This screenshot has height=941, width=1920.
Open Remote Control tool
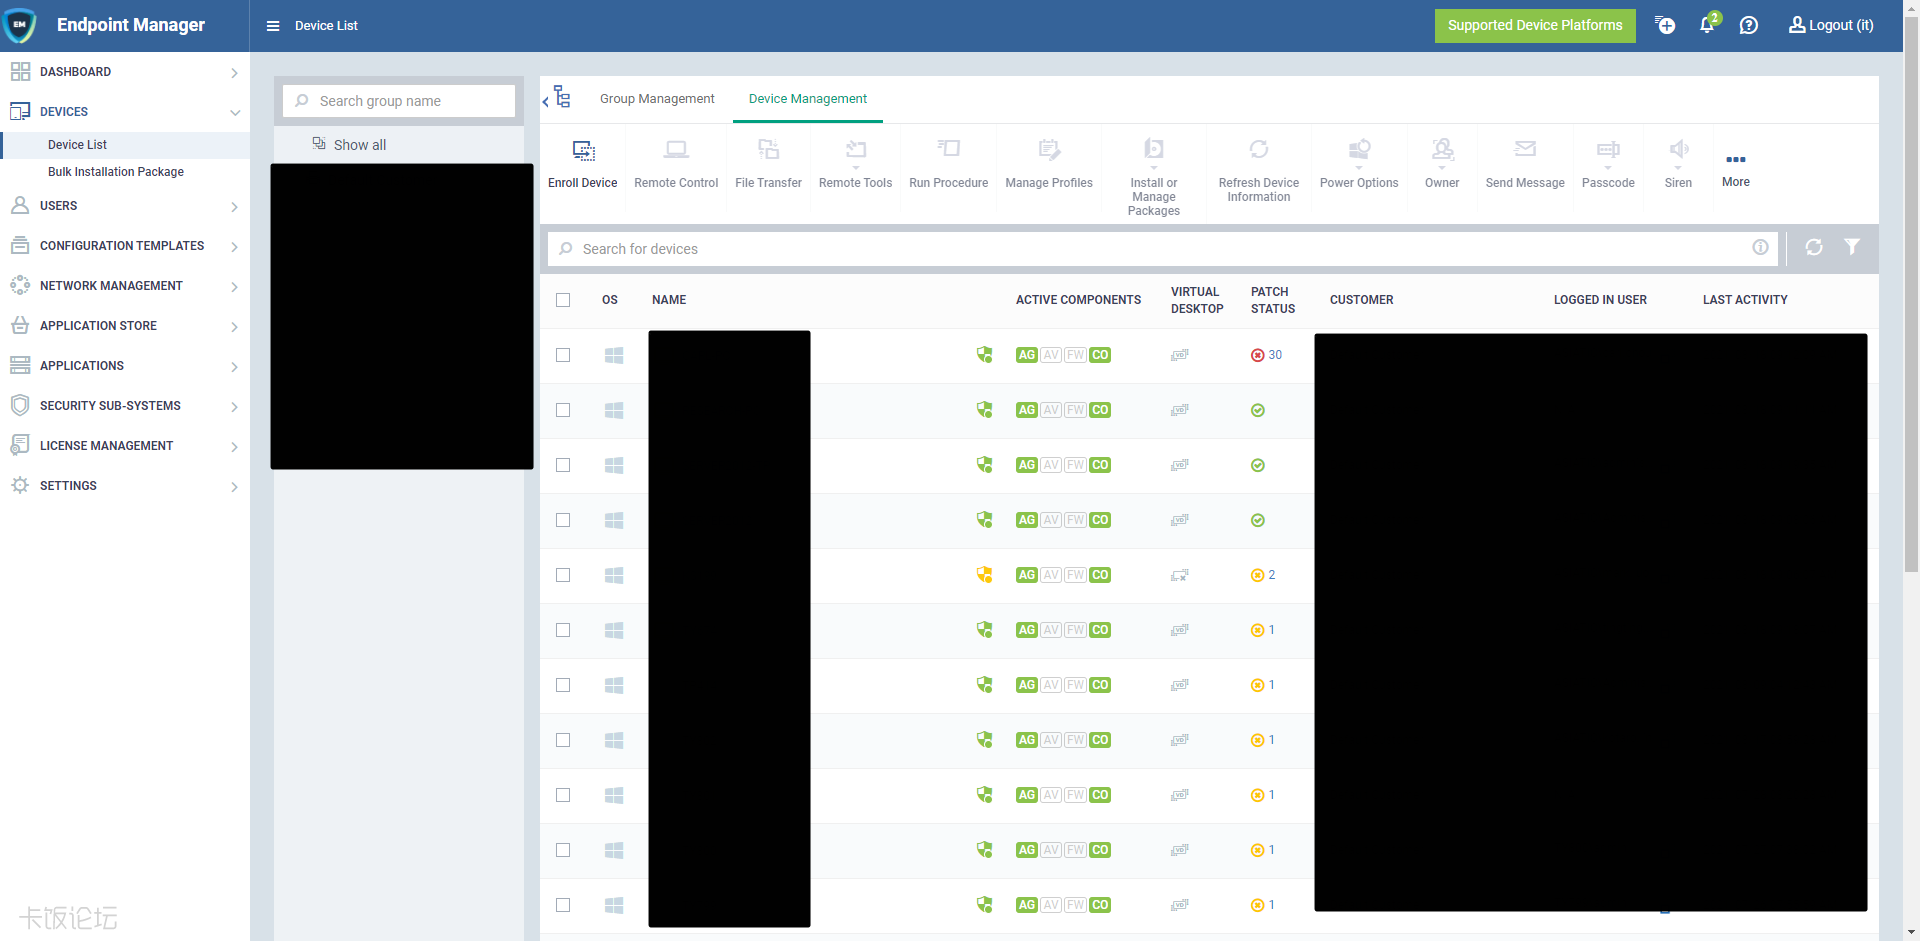click(x=676, y=164)
